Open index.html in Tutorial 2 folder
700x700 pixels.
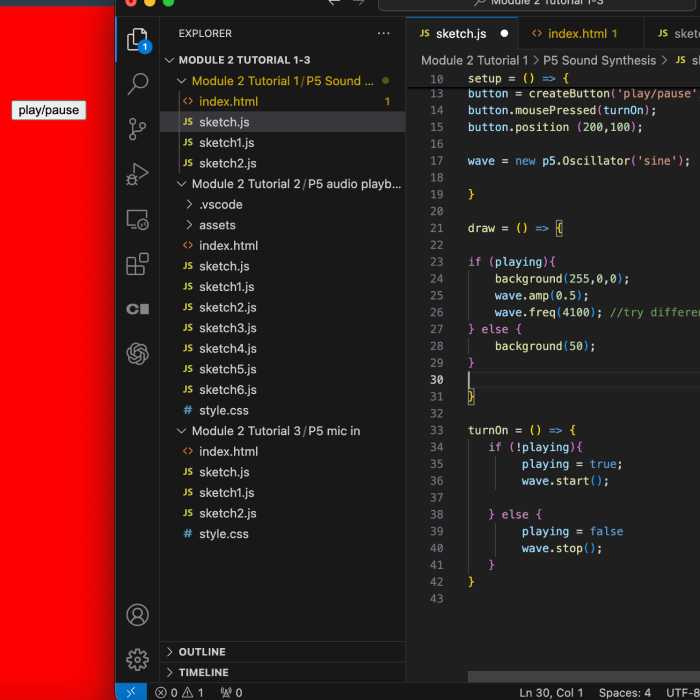coord(282,246)
